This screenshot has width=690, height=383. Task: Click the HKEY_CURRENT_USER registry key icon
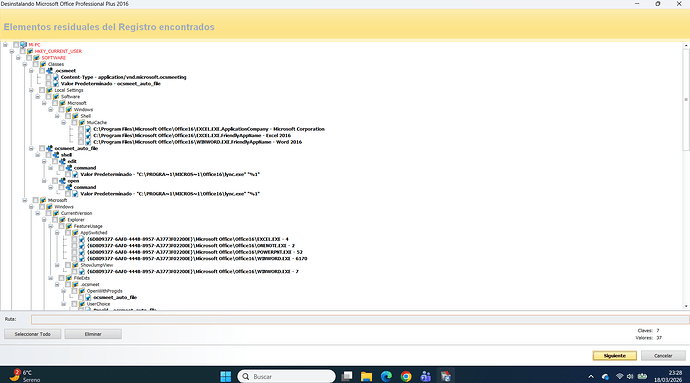tap(30, 51)
